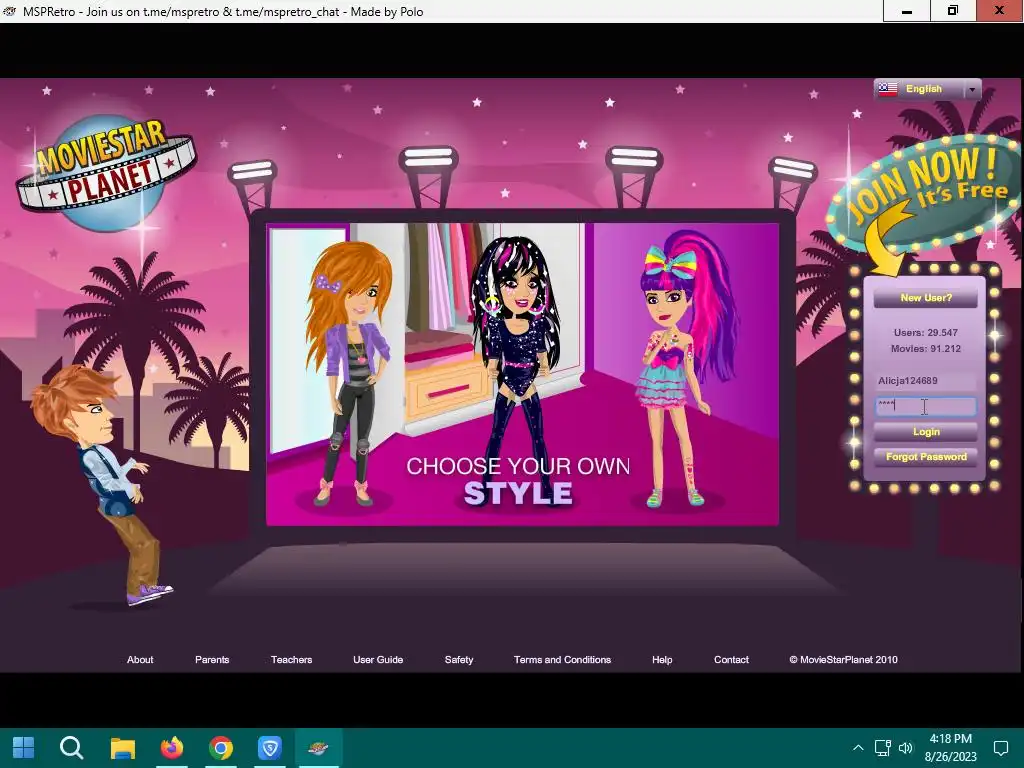Open the About footer link
The width and height of the screenshot is (1024, 768).
140,660
